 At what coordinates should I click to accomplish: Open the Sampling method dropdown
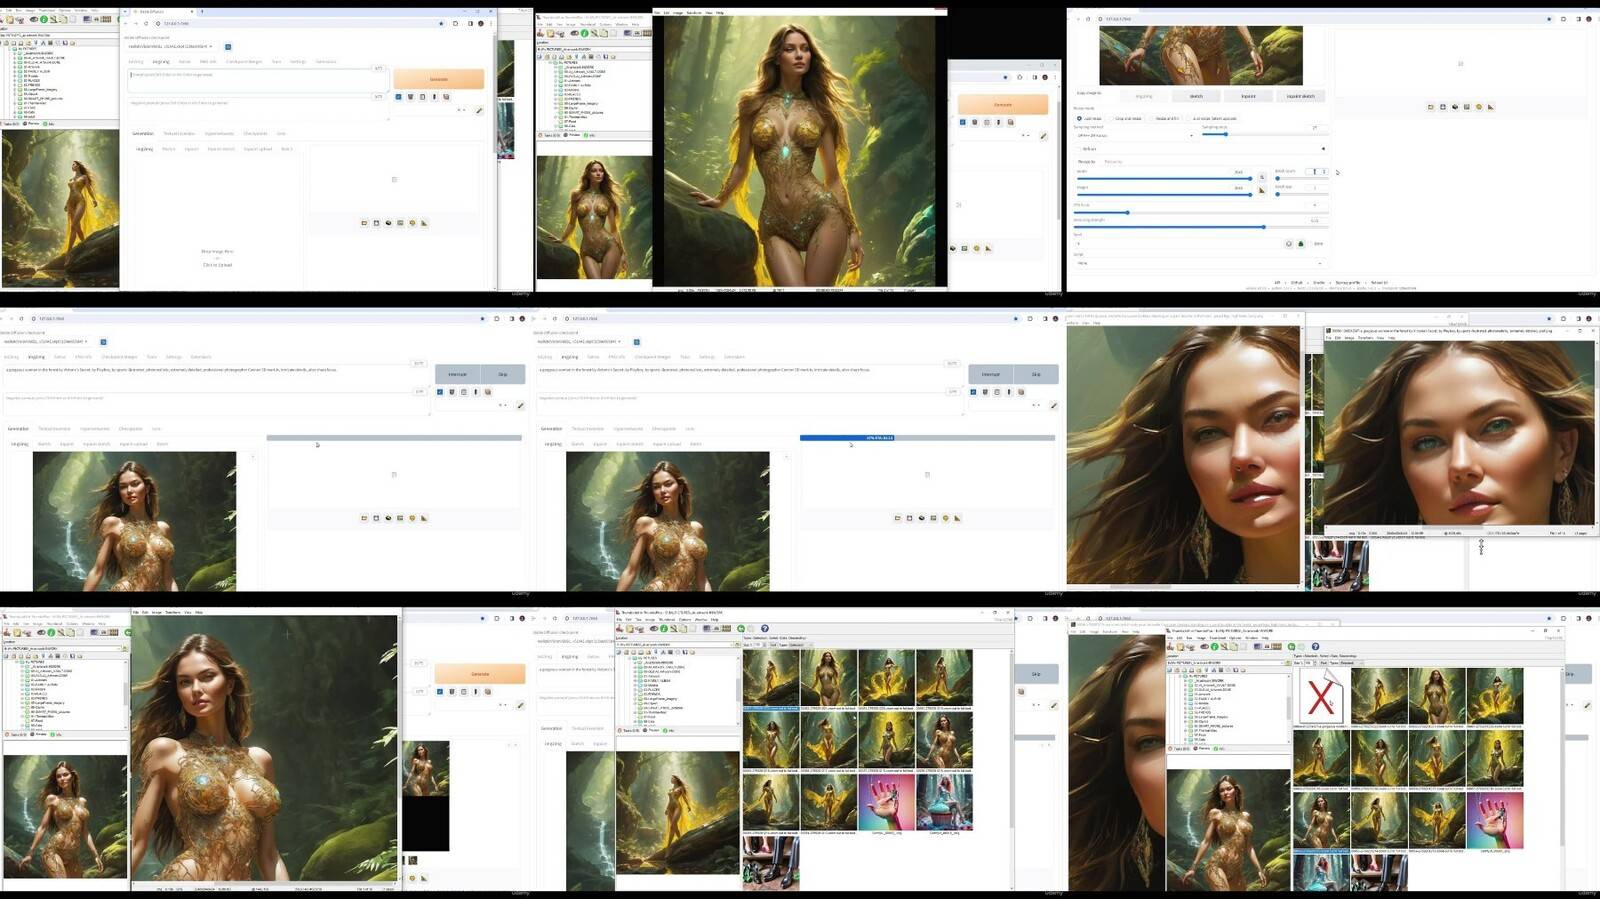(x=1134, y=135)
